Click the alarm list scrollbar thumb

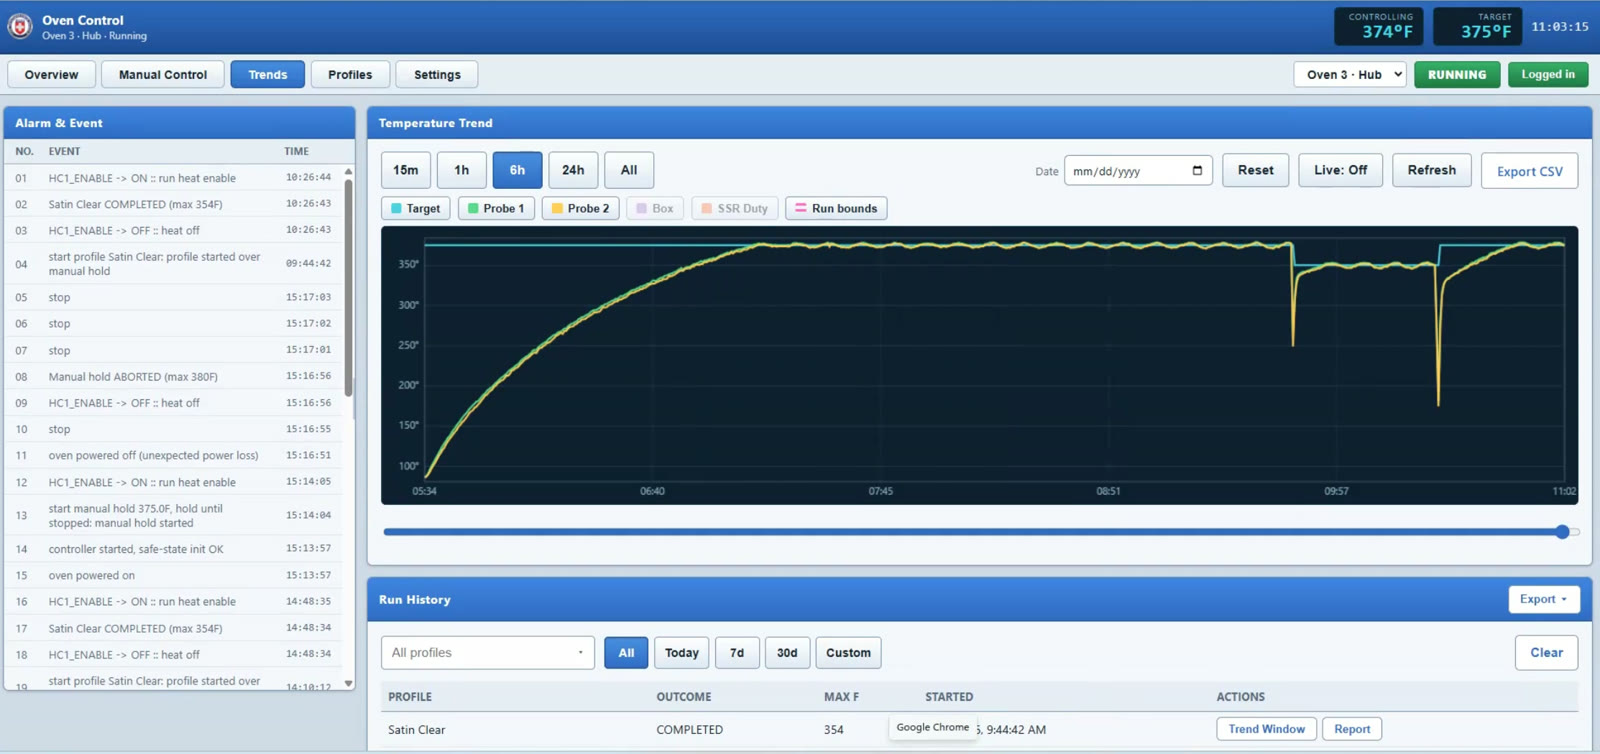coord(348,287)
